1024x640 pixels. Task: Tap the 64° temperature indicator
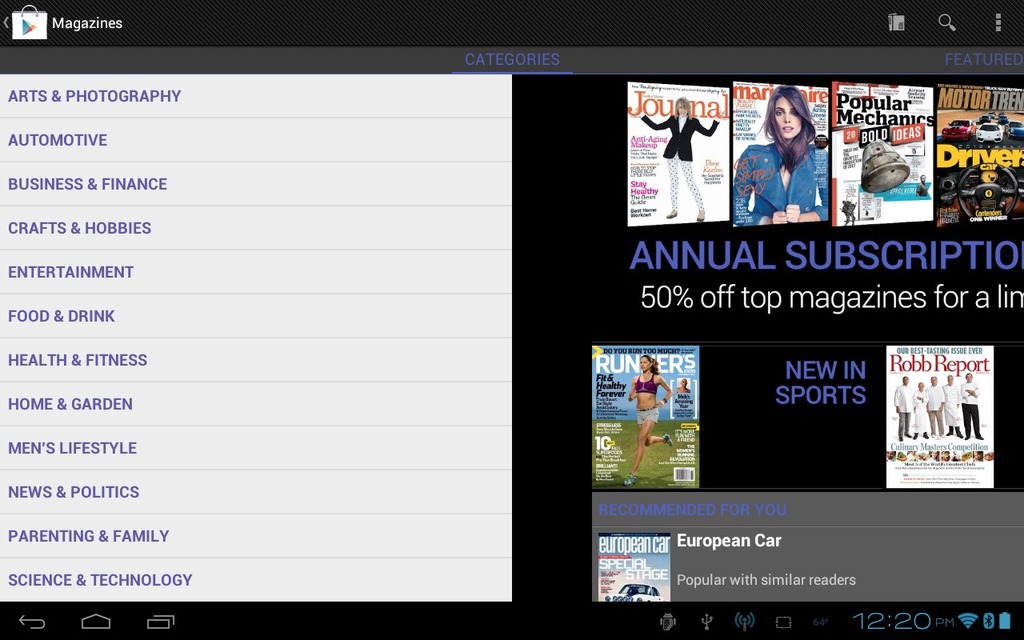821,622
